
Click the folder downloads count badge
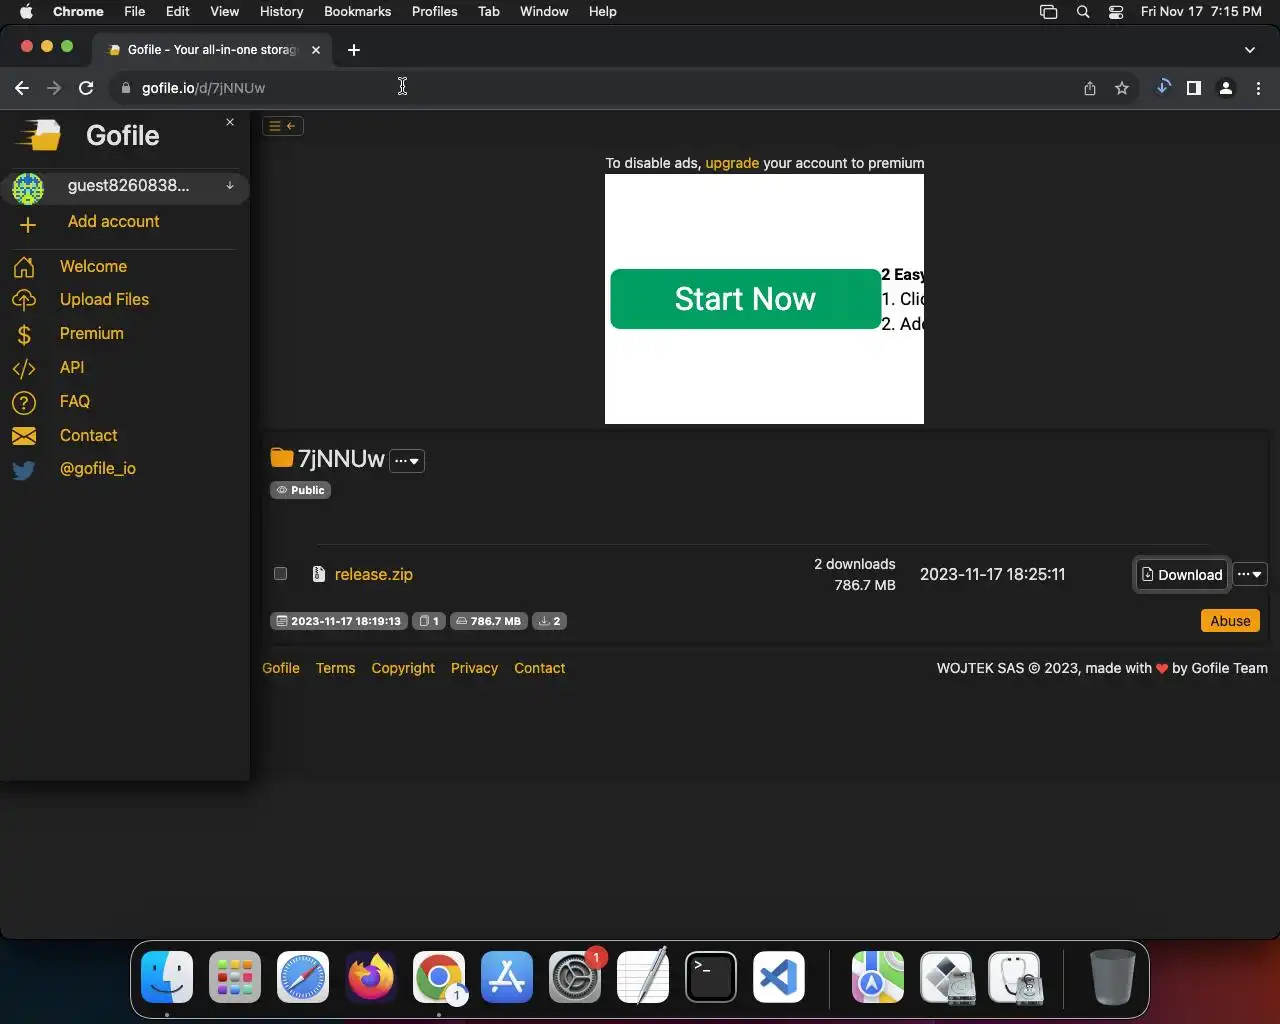pos(549,621)
